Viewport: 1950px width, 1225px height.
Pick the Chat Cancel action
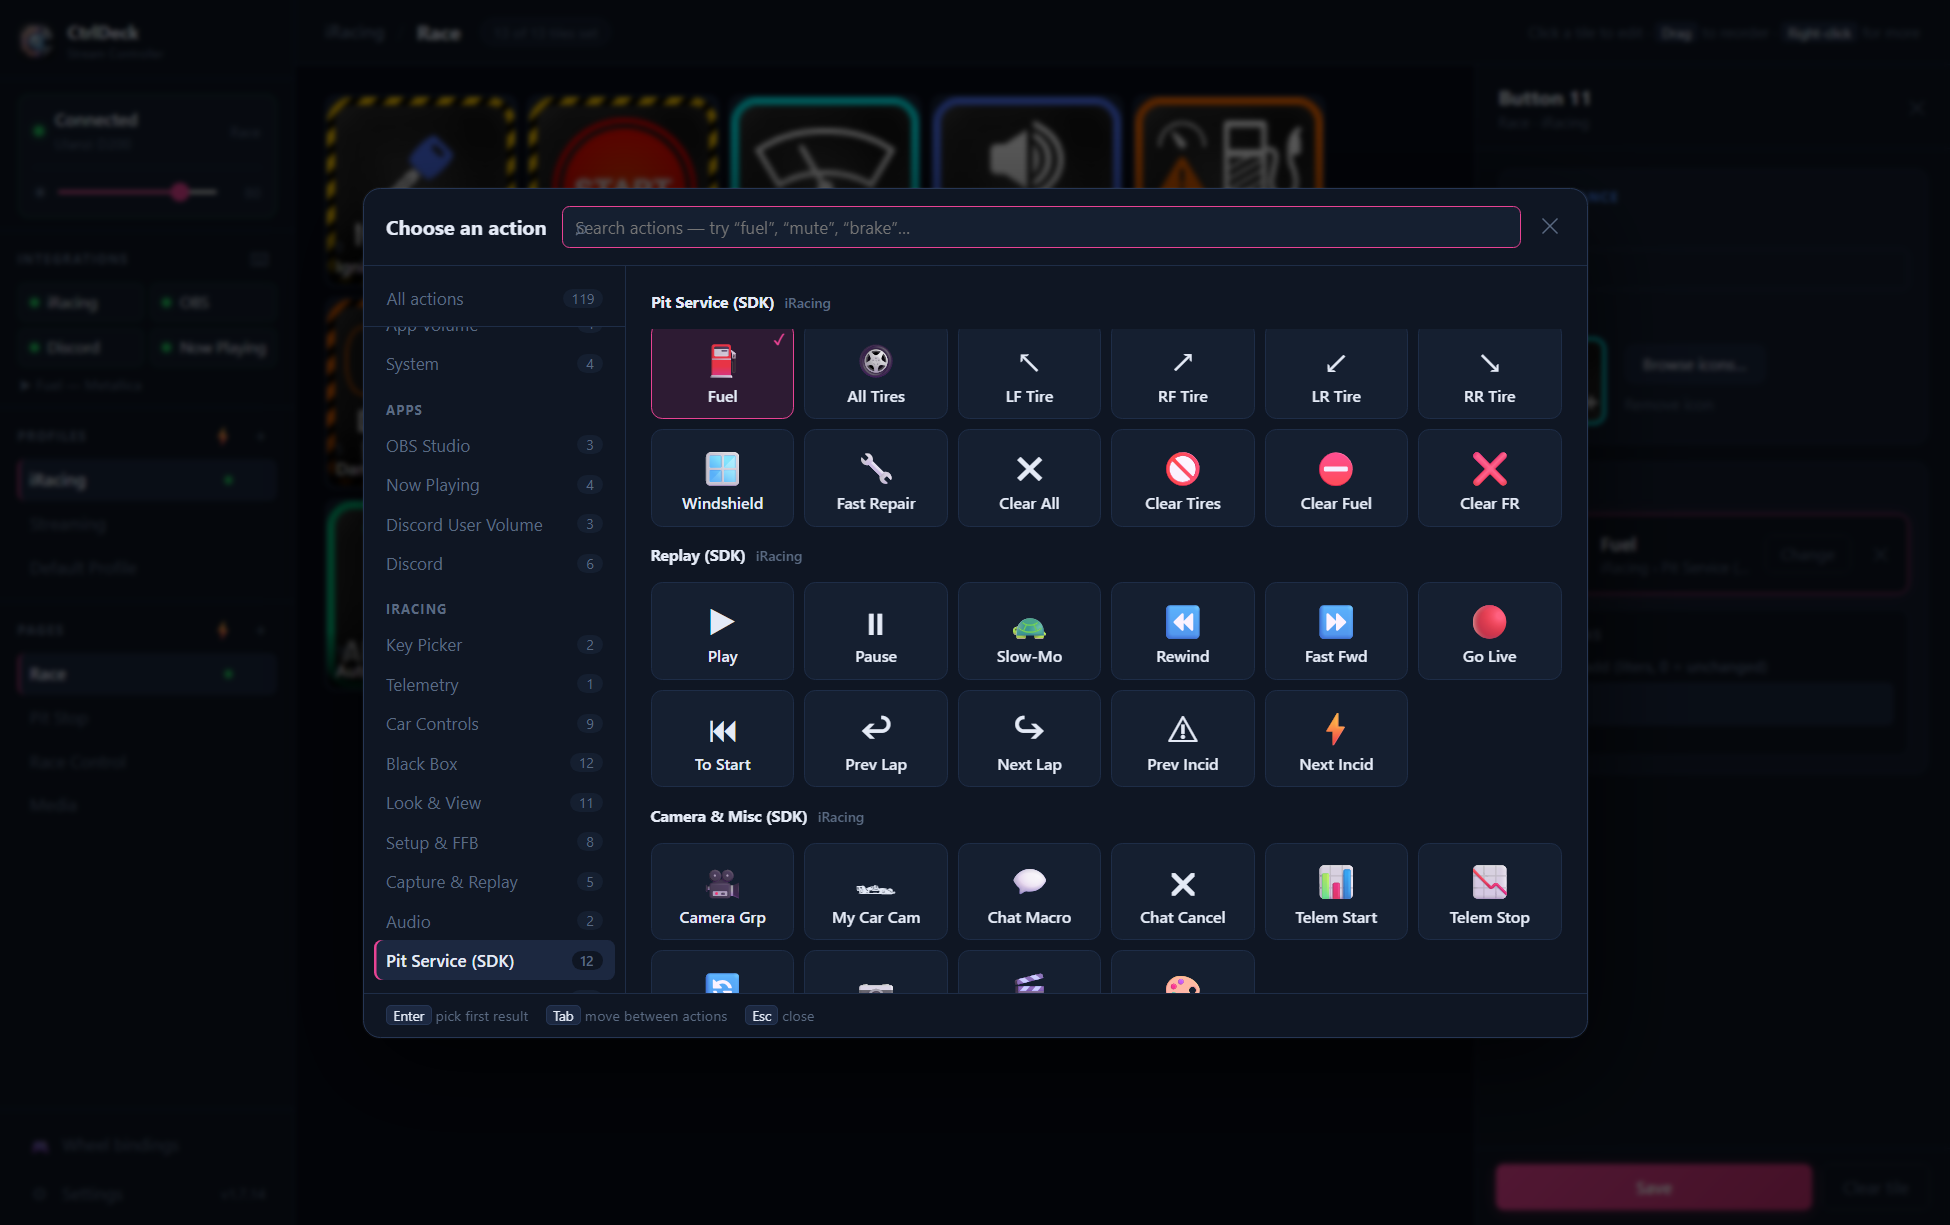1183,892
